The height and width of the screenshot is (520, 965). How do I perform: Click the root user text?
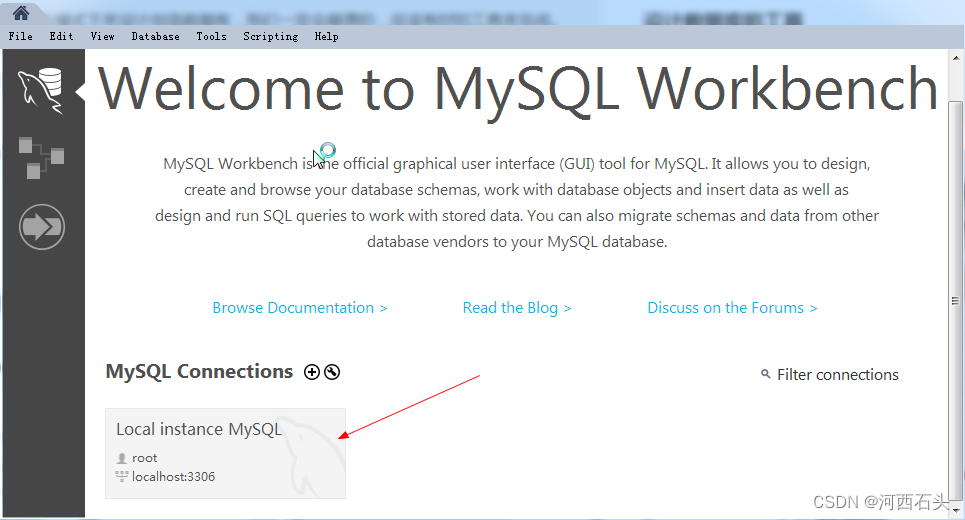(x=145, y=458)
